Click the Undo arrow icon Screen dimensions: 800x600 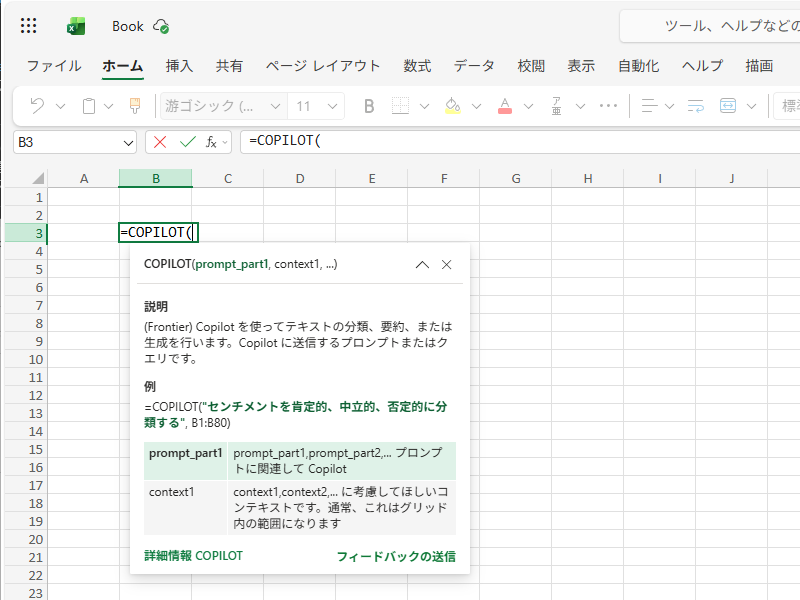pos(37,106)
